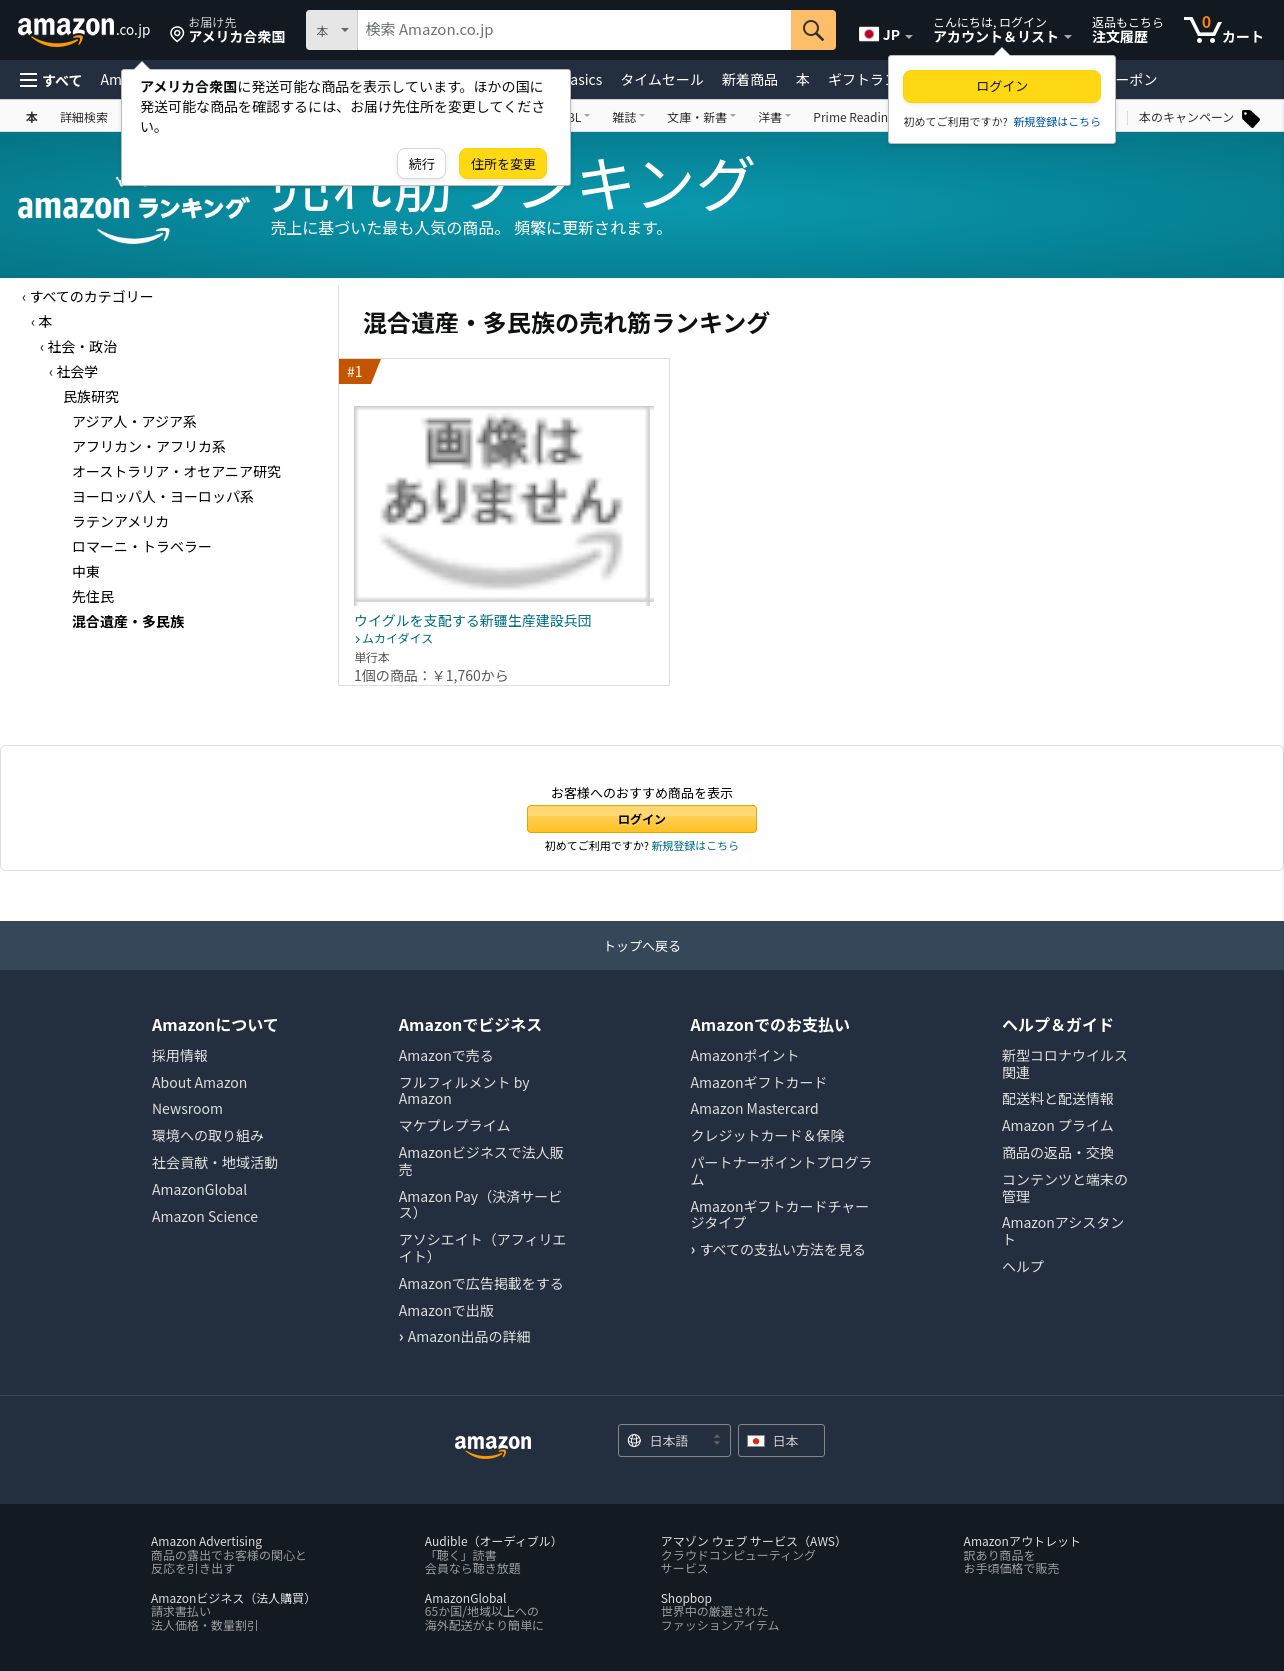Select 民族研究 category
The width and height of the screenshot is (1284, 1671).
tap(91, 397)
